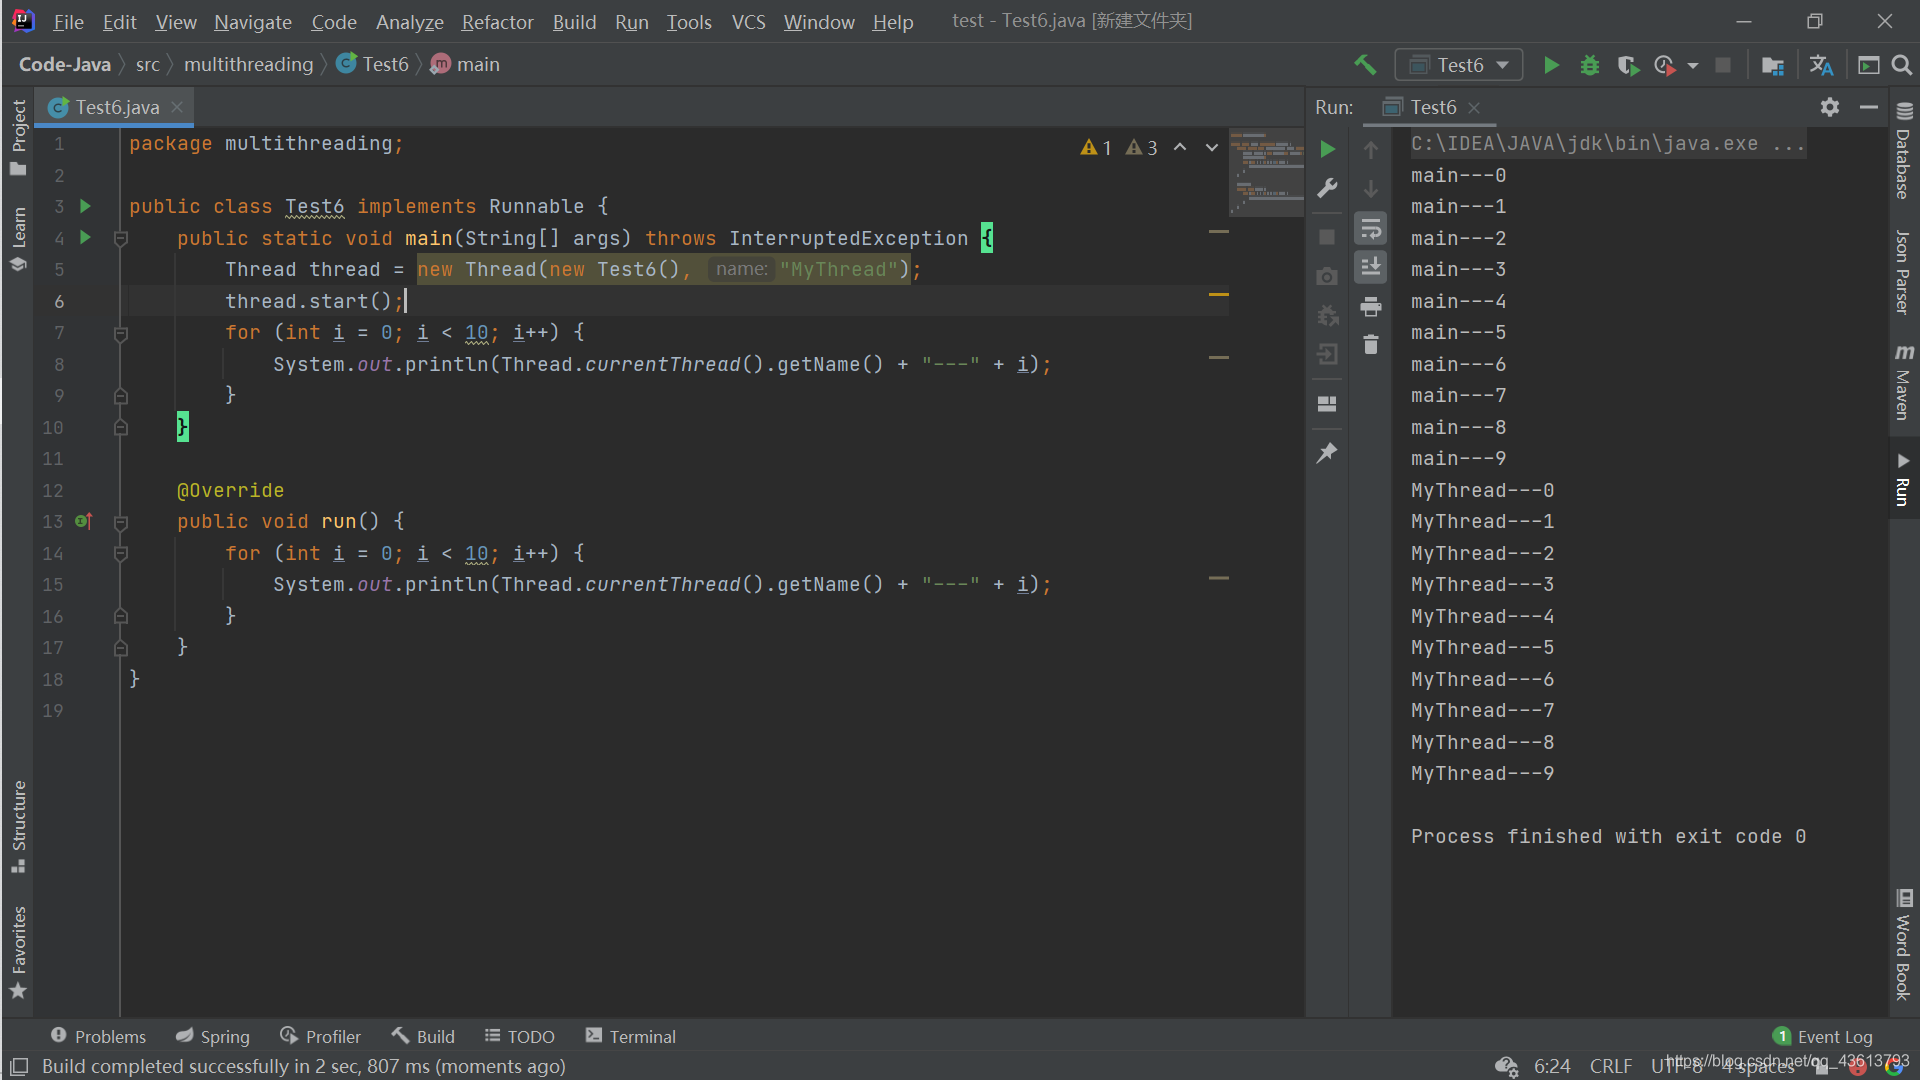Click the dump threads camera icon
Viewport: 1920px width, 1080px height.
[1327, 276]
